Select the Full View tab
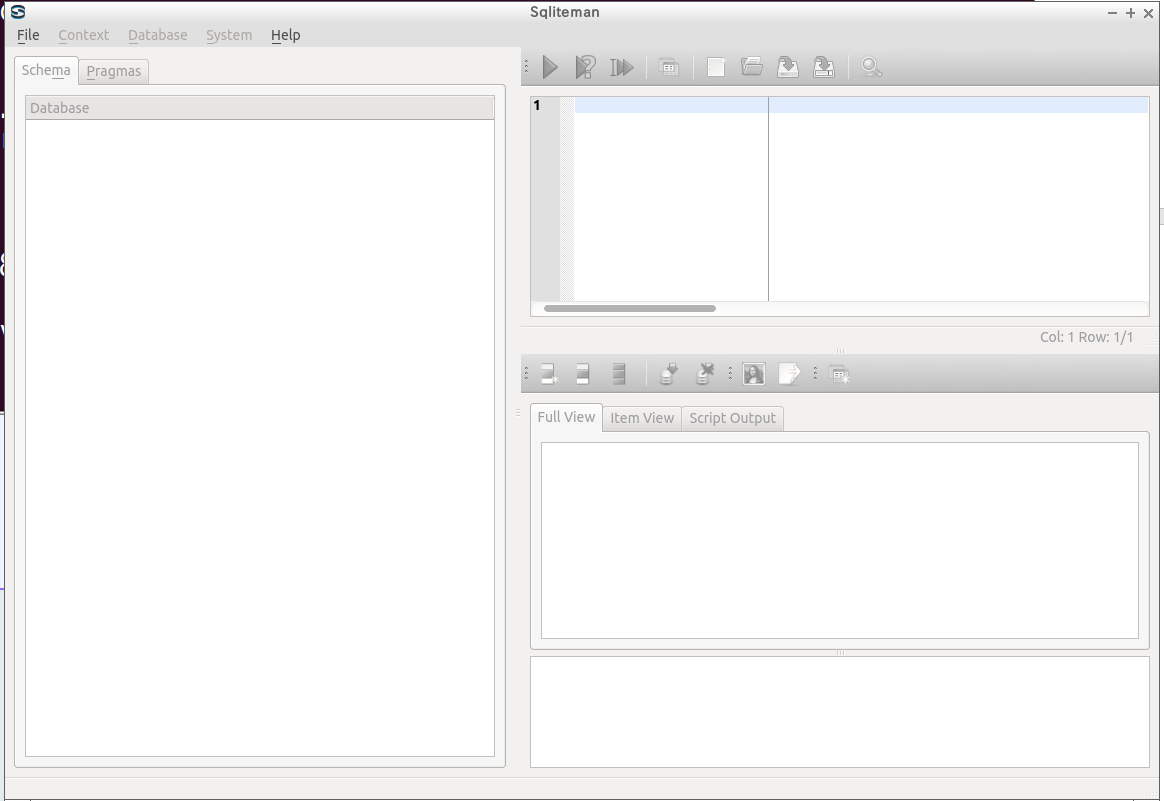The width and height of the screenshot is (1164, 801). (x=566, y=417)
